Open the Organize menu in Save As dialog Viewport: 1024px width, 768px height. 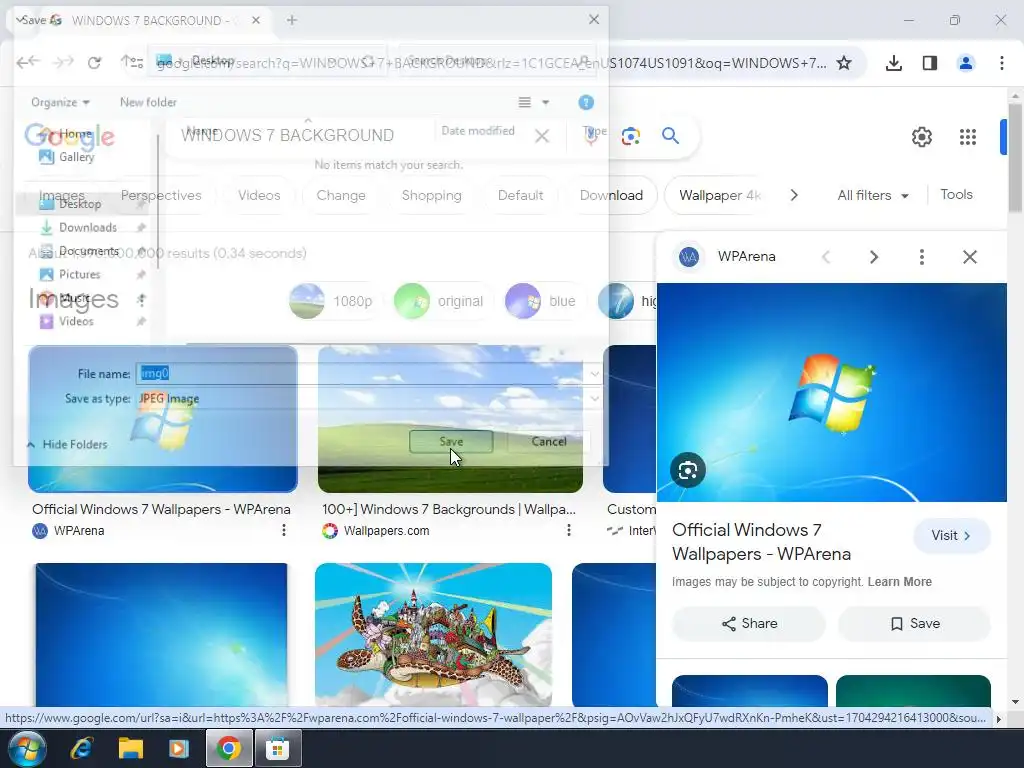(x=60, y=103)
